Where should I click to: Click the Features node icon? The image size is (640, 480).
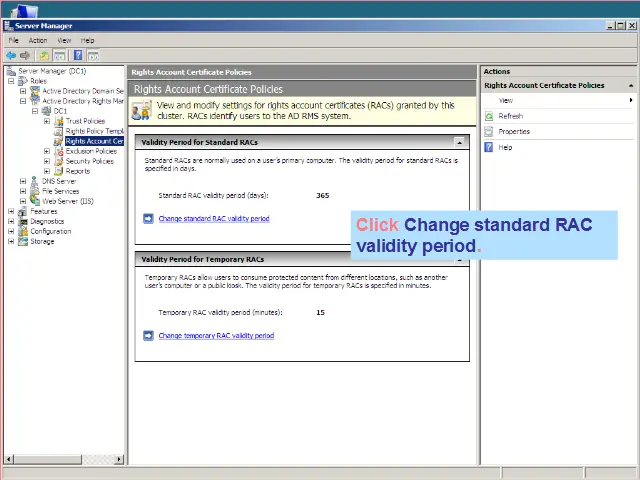click(x=23, y=211)
